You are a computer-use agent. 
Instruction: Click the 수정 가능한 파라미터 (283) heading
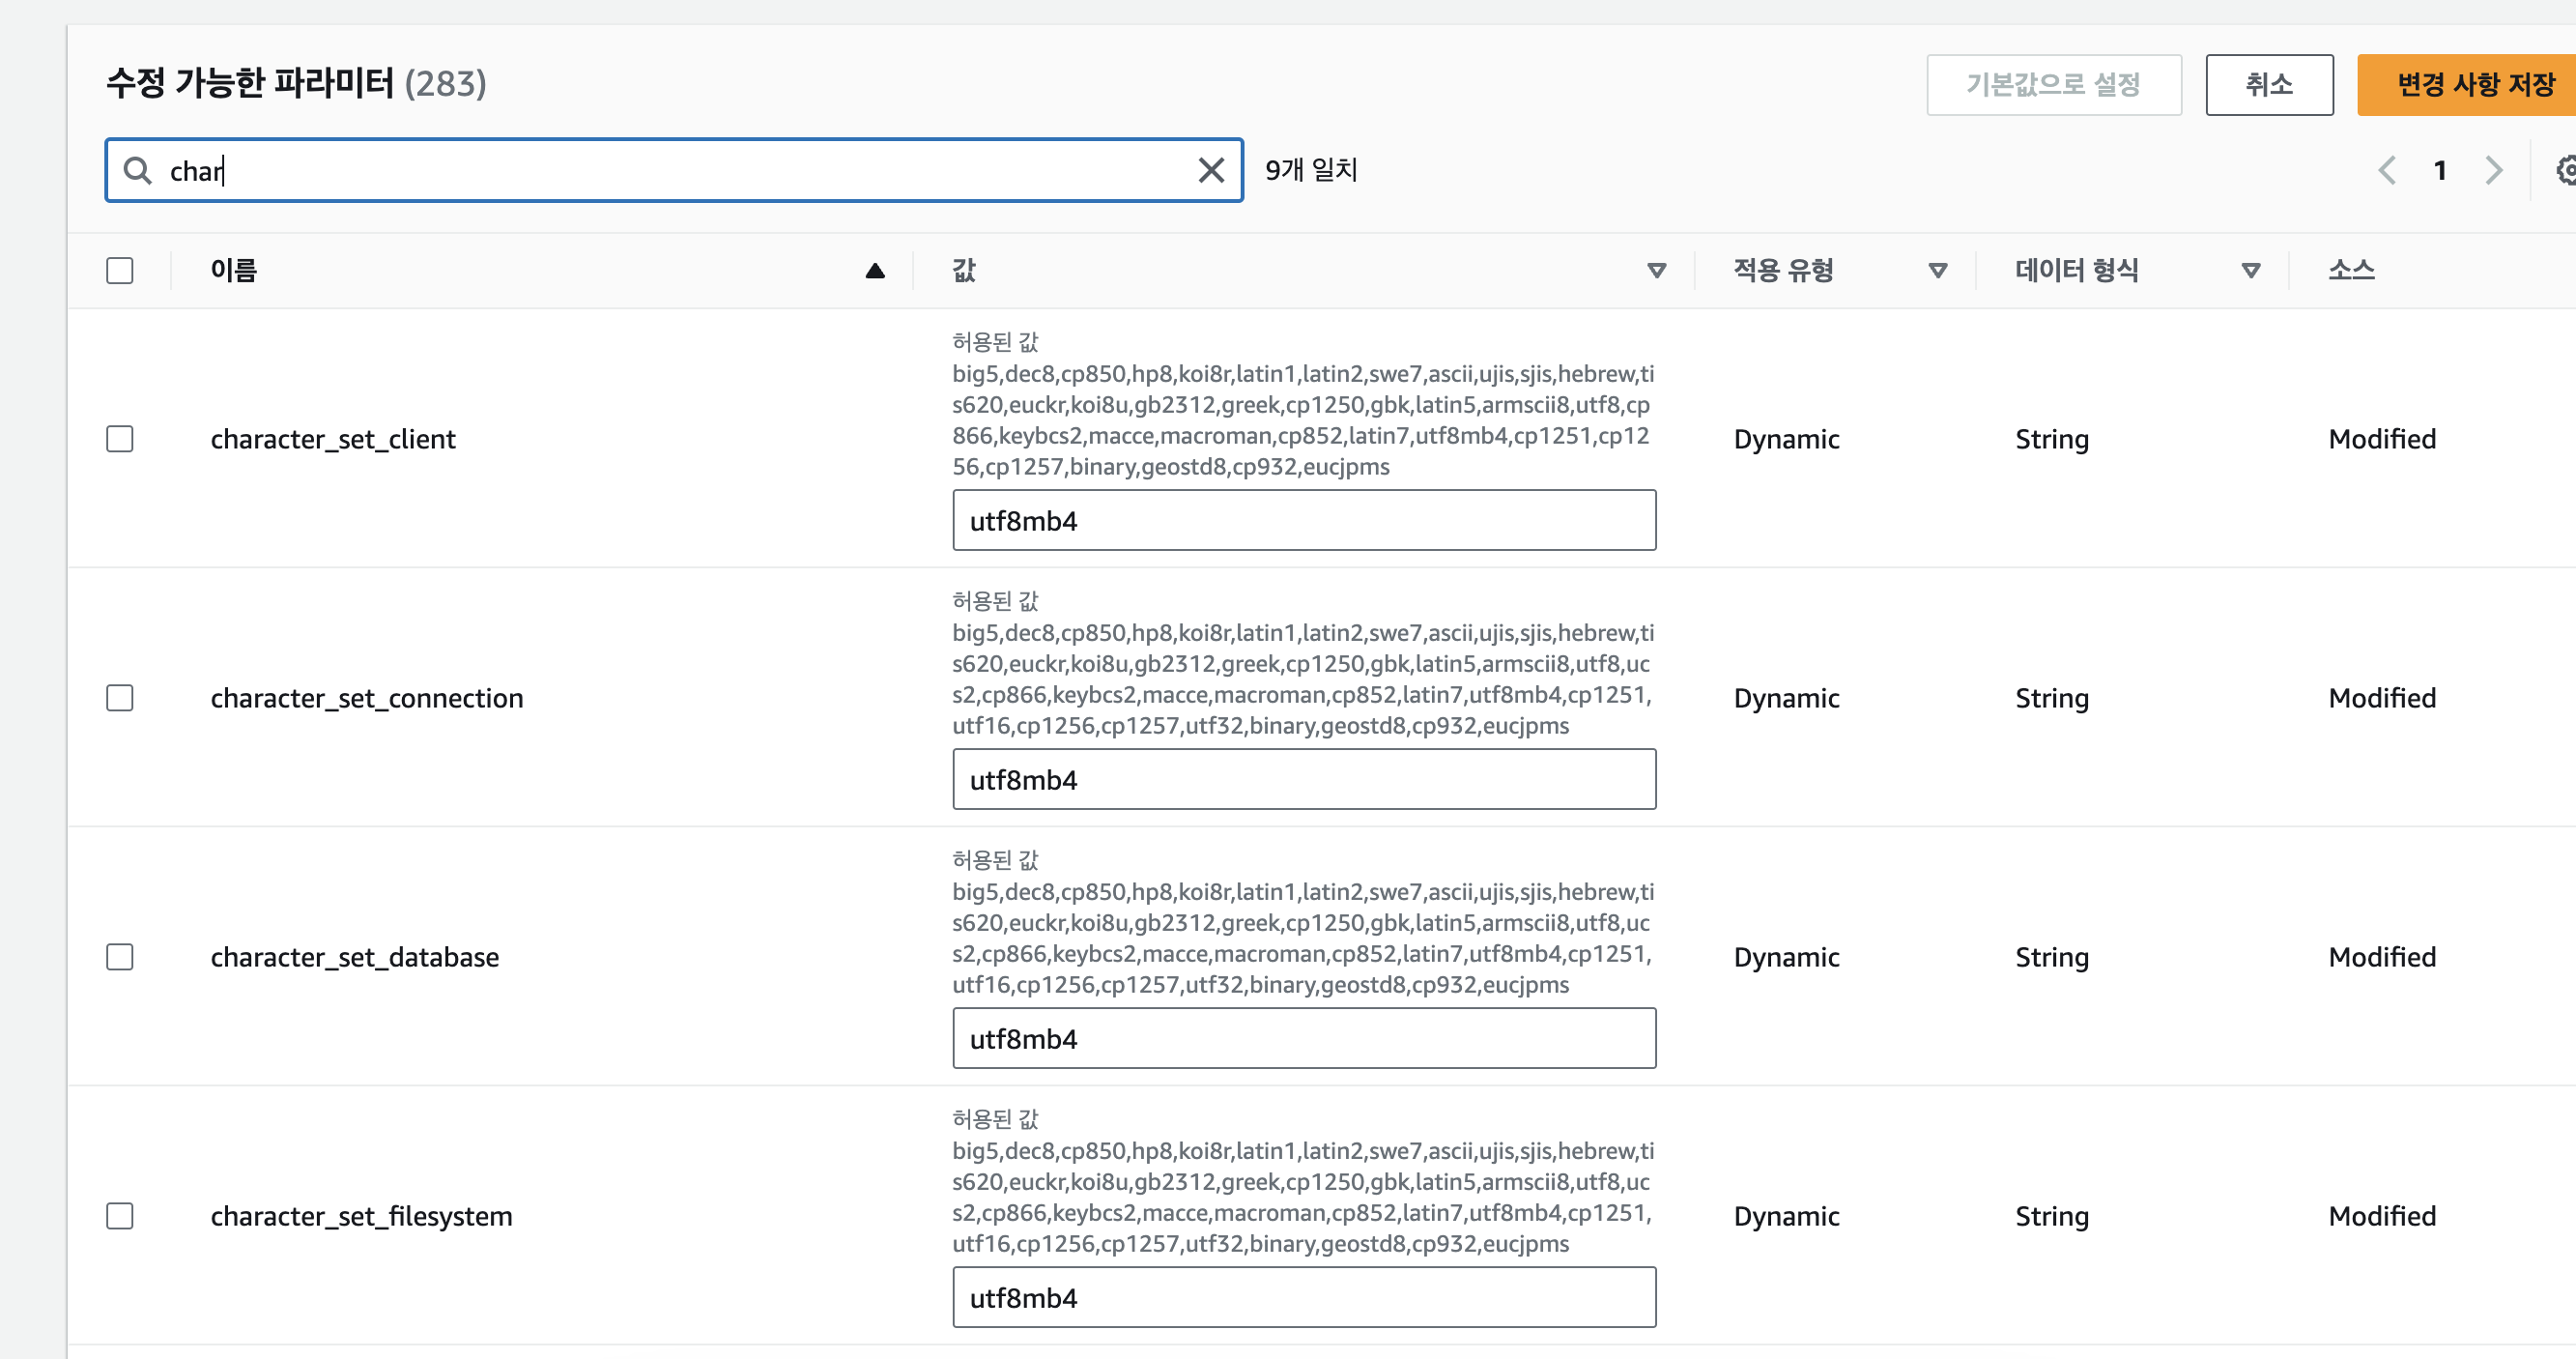click(296, 83)
